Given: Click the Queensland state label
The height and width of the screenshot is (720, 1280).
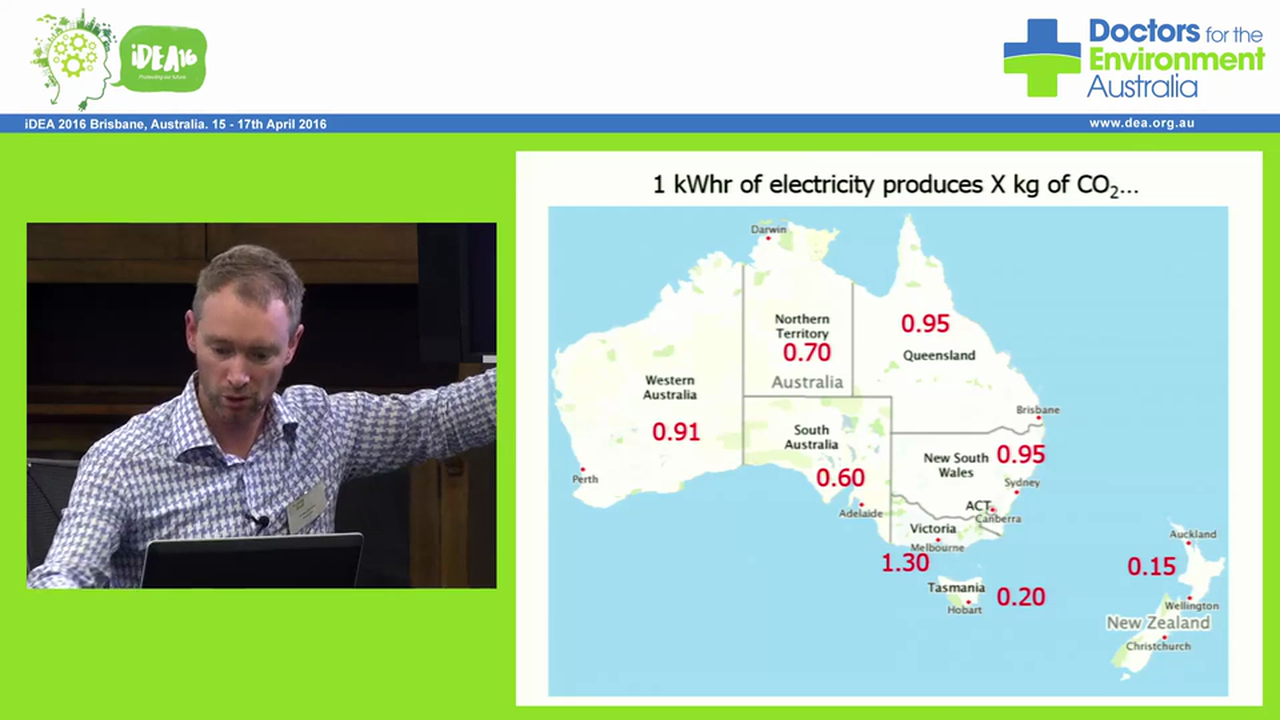Looking at the screenshot, I should coord(938,355).
